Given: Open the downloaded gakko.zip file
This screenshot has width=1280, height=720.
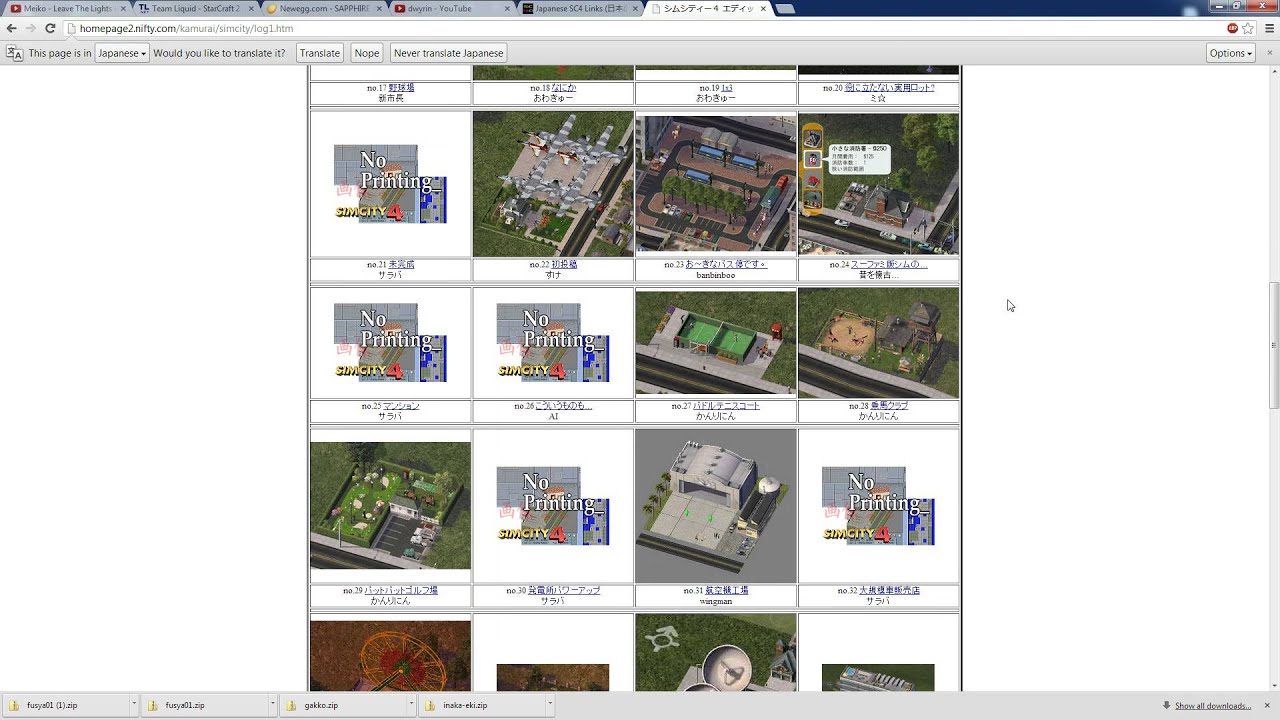Looking at the screenshot, I should click(341, 705).
